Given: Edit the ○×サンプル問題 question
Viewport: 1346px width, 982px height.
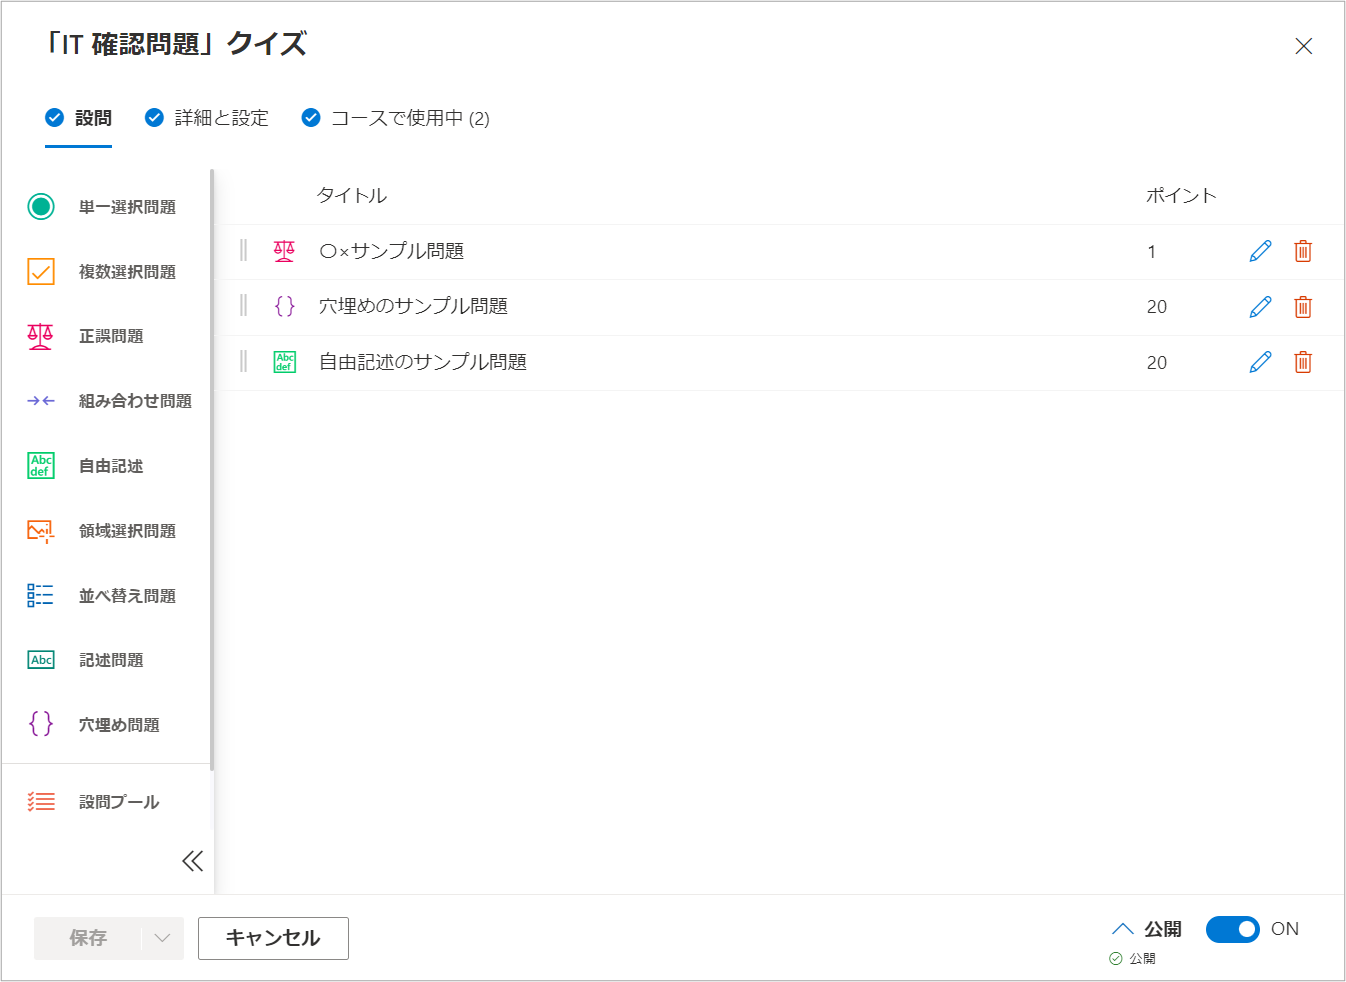Looking at the screenshot, I should (1260, 251).
